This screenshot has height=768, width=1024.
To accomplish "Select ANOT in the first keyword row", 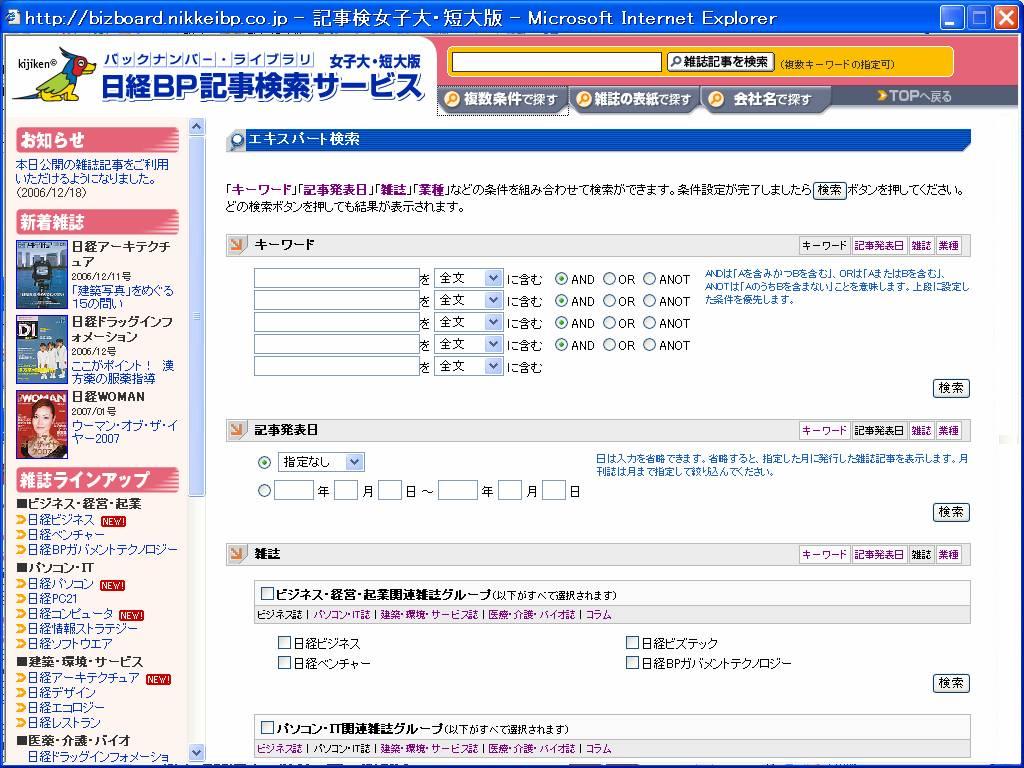I will (649, 279).
